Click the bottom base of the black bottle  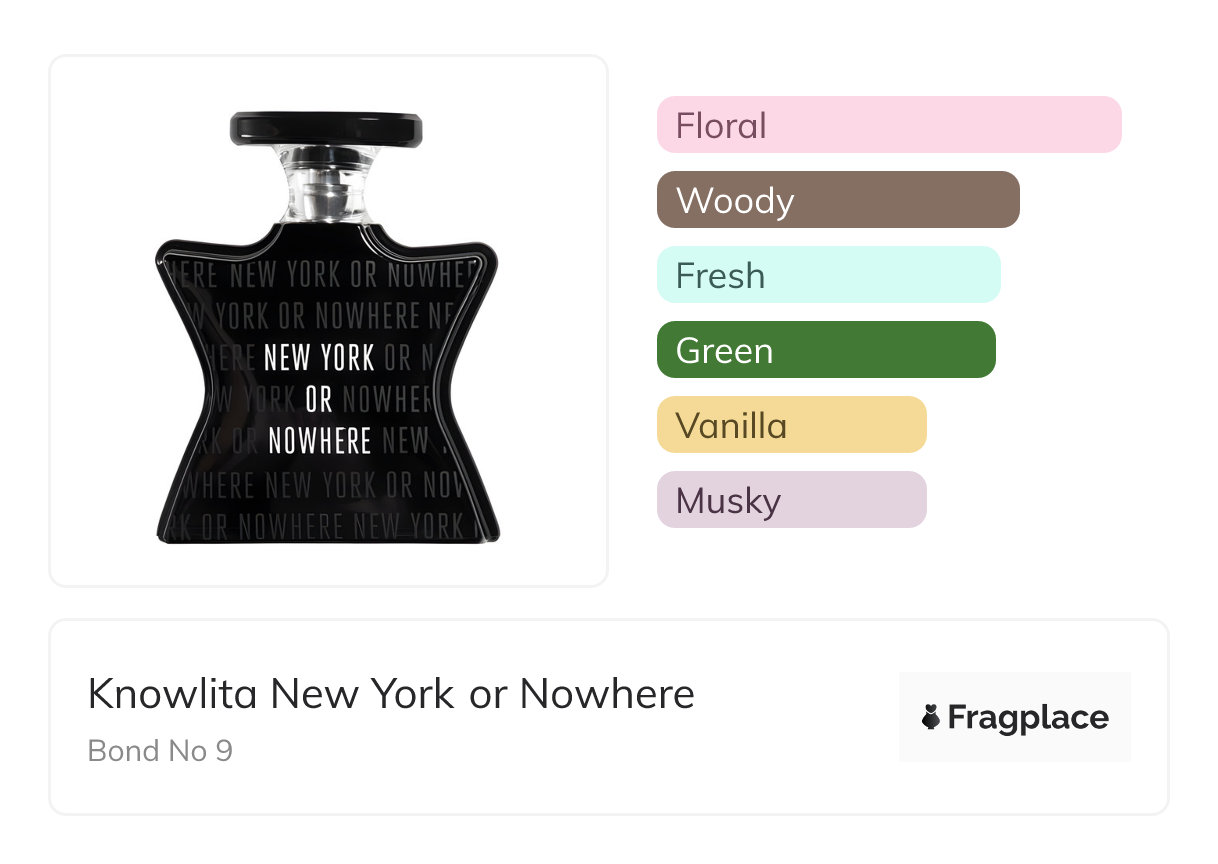coord(328,535)
